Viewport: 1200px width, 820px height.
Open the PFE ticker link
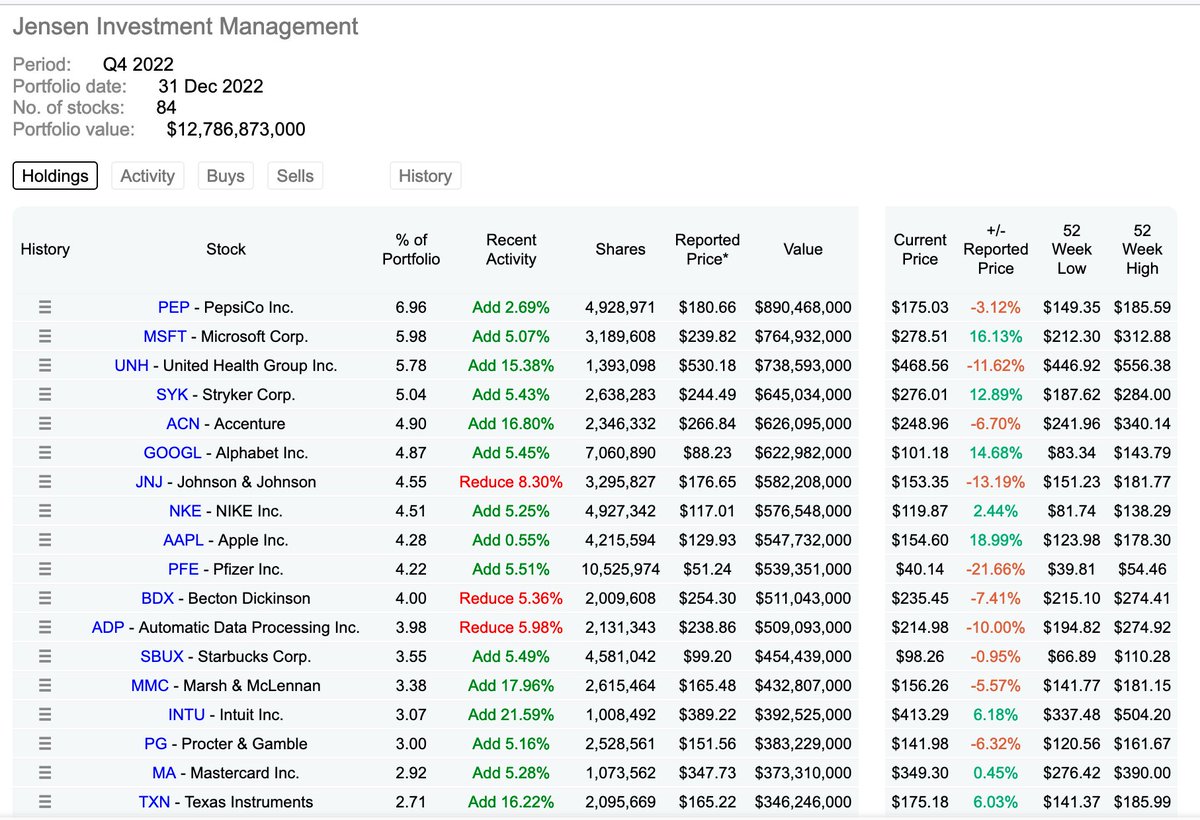pos(184,569)
